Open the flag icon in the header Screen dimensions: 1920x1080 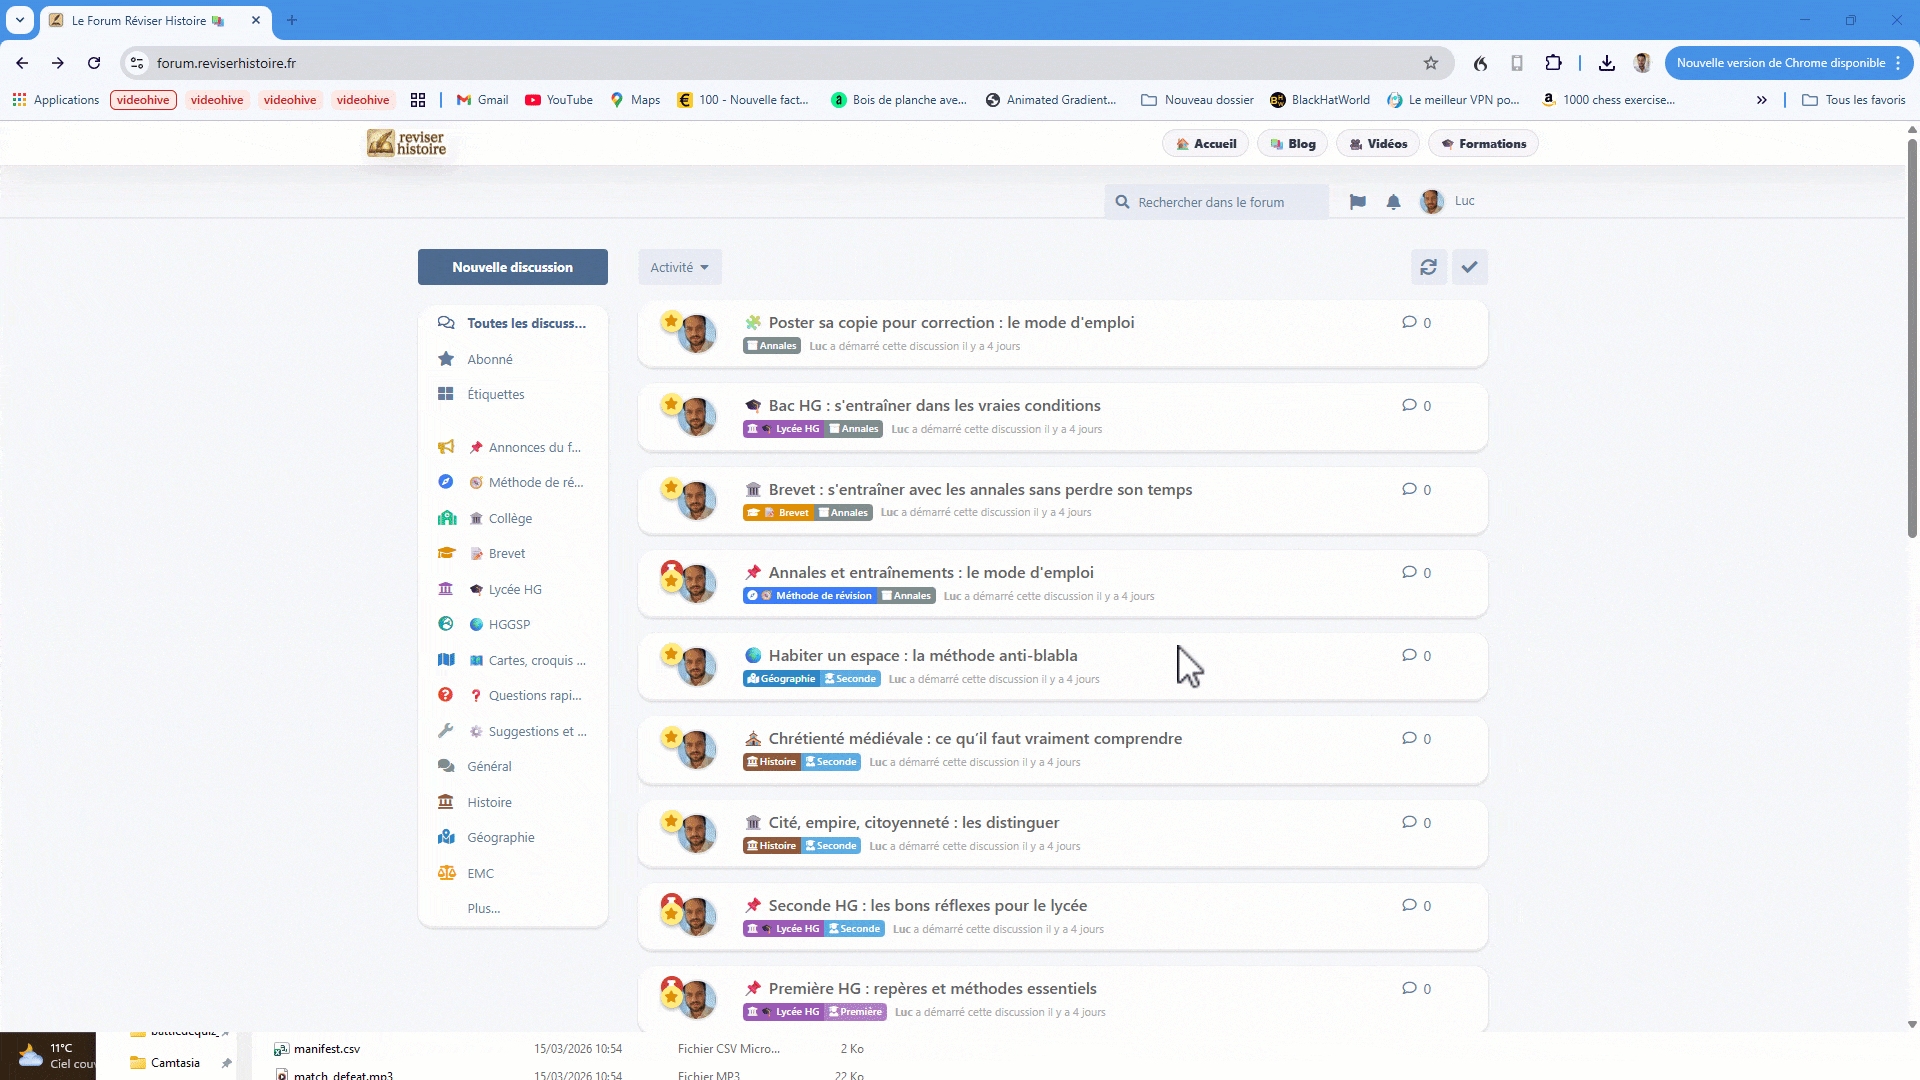coord(1357,201)
